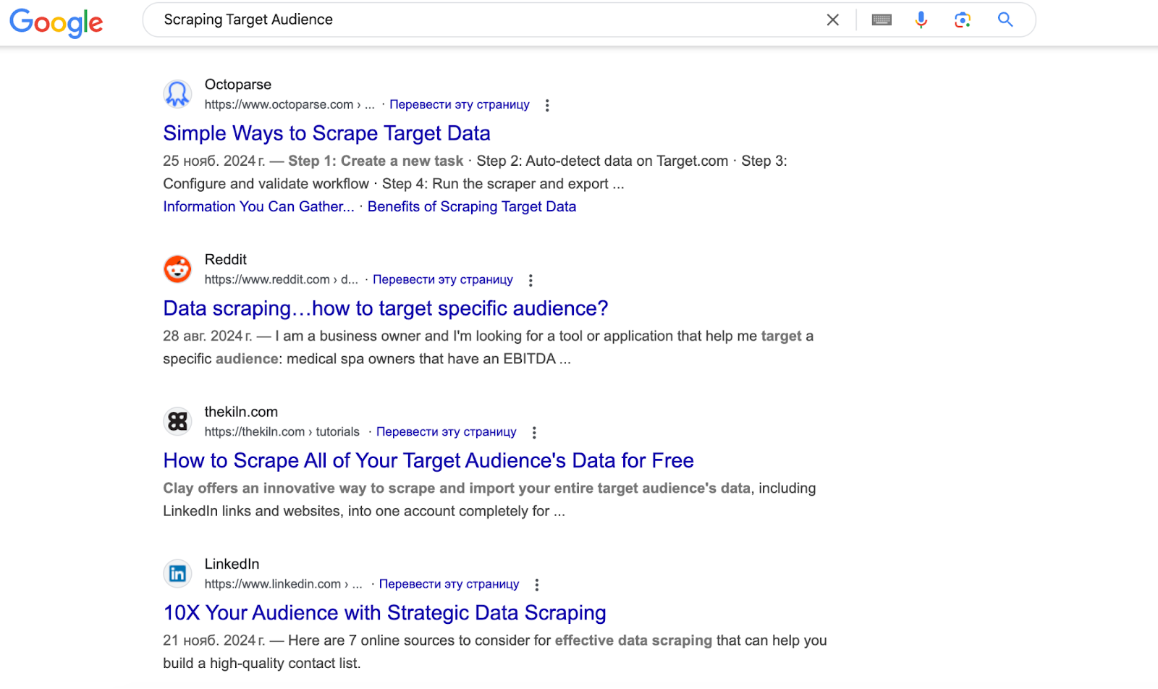Click into the search field text
Viewport: 1158px width, 689px height.
(x=248, y=20)
